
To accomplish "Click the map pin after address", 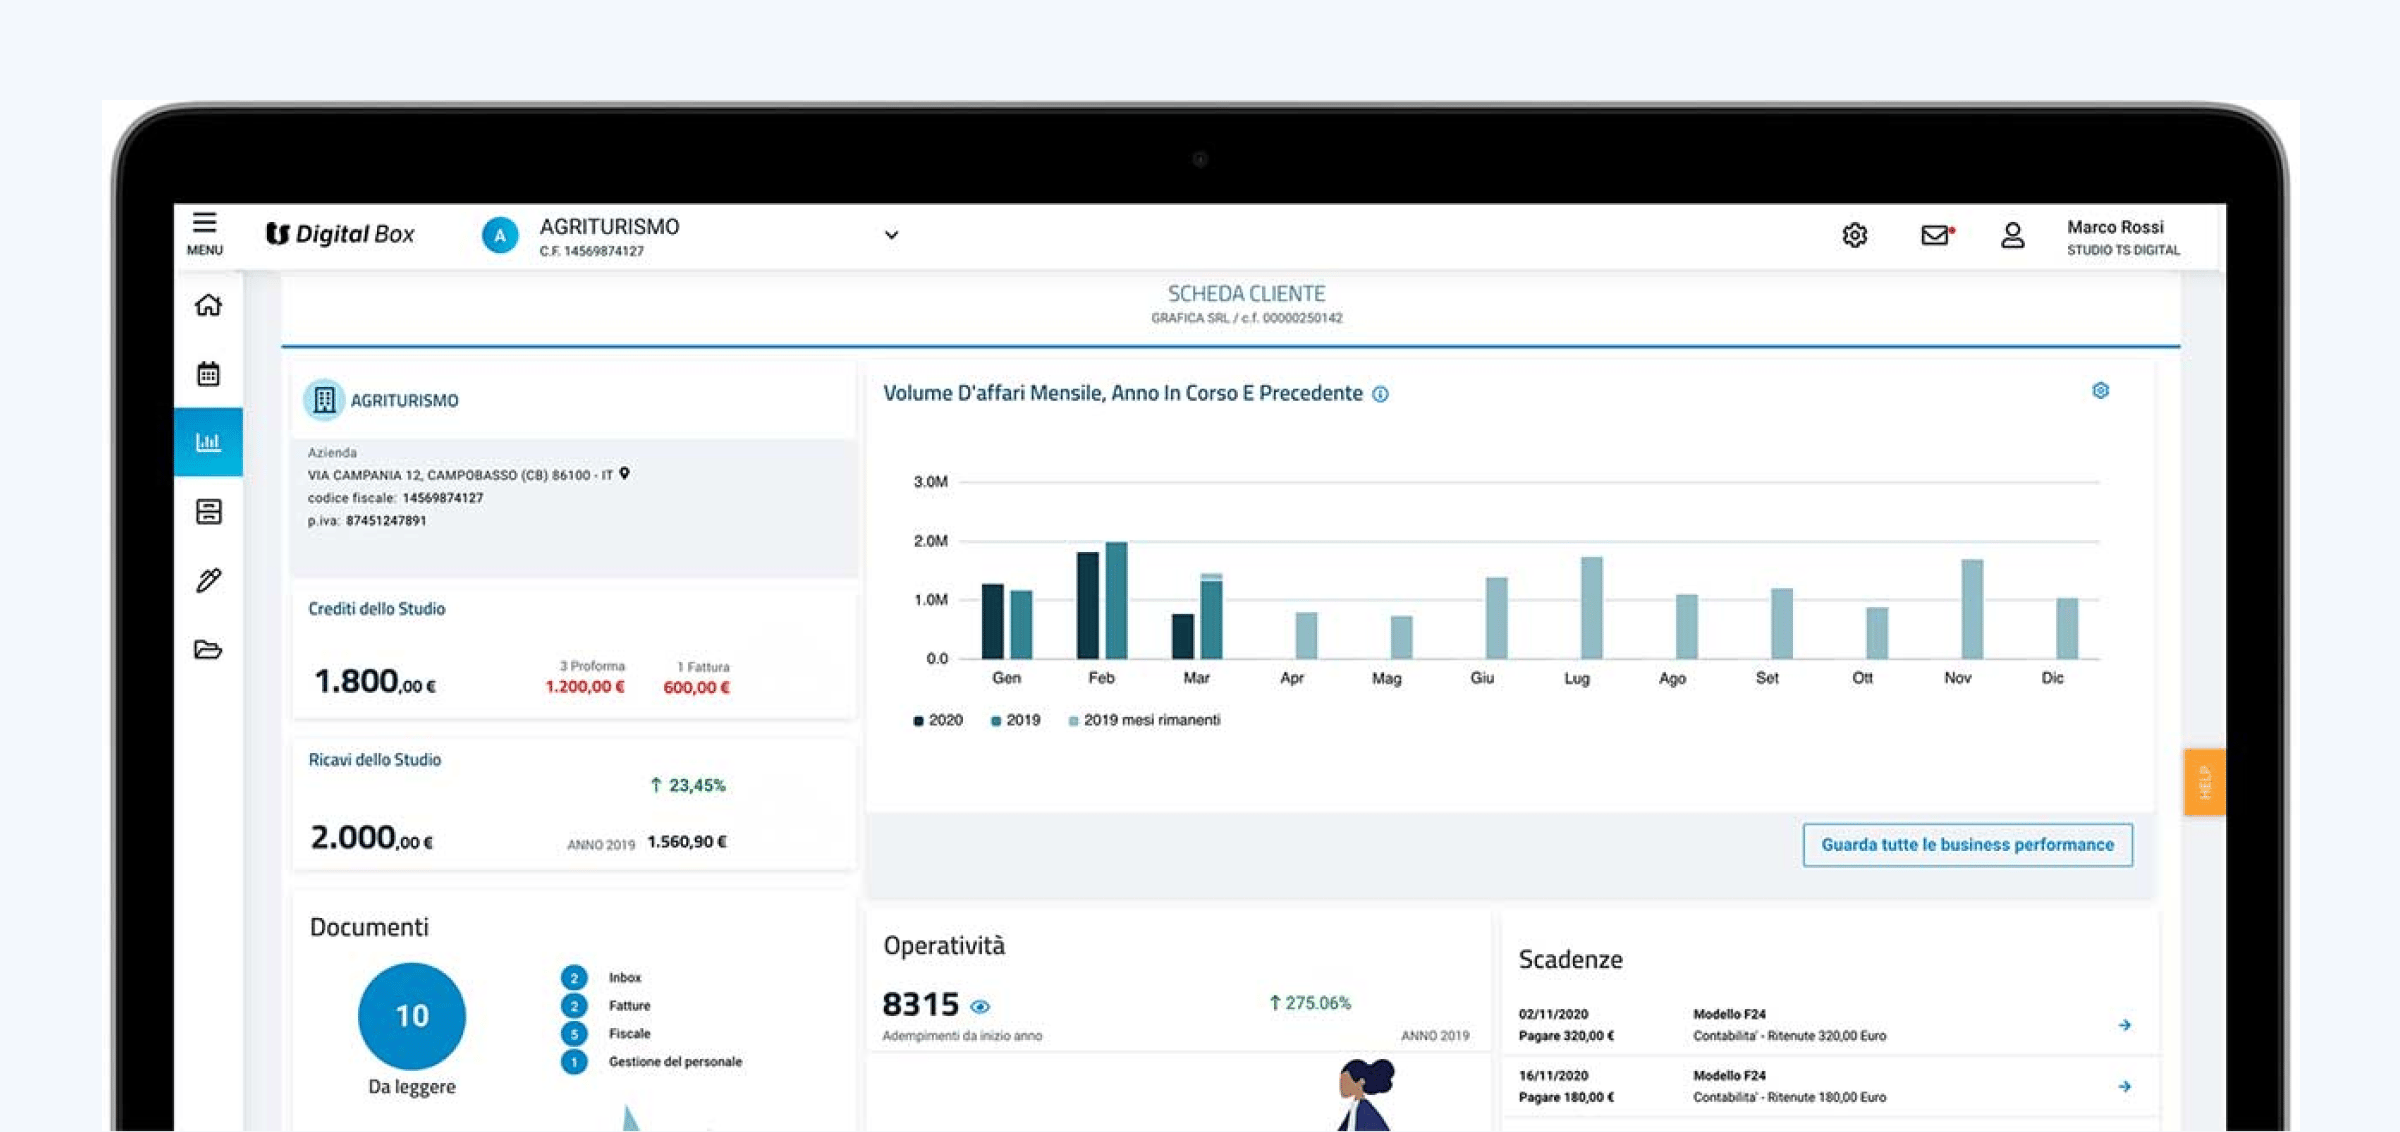I will [624, 474].
